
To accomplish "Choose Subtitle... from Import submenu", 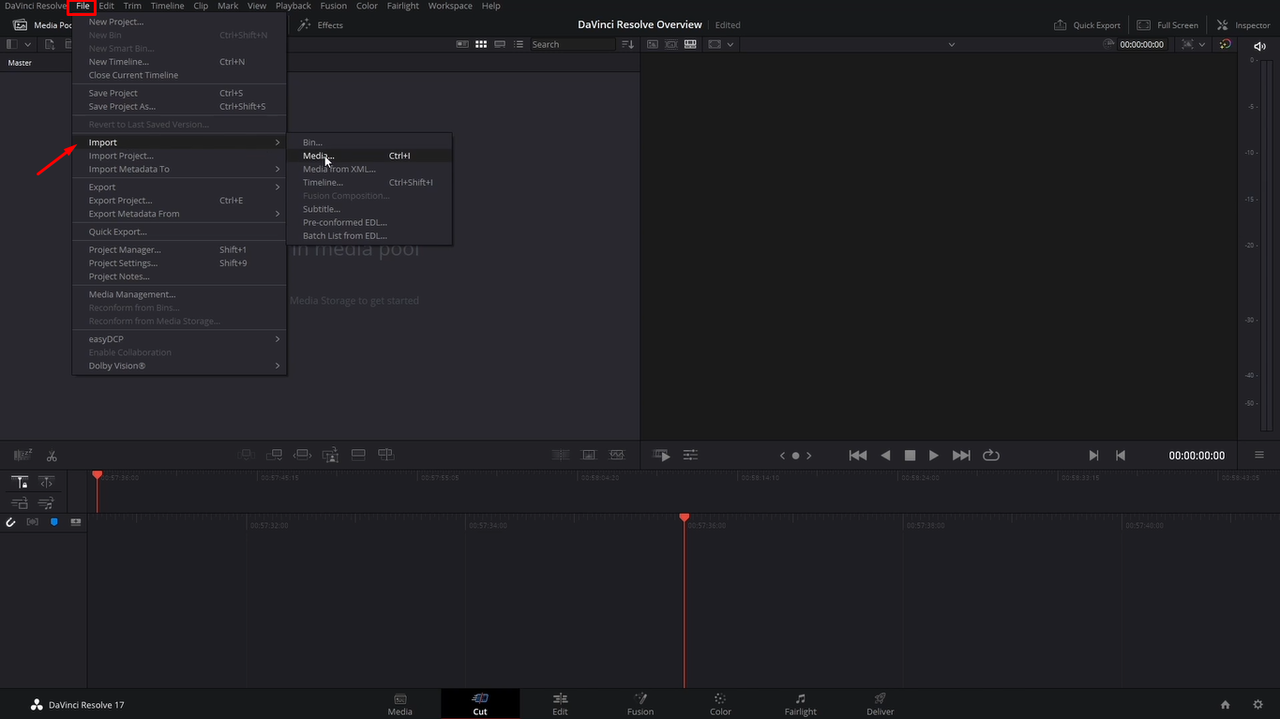I will click(x=369, y=209).
